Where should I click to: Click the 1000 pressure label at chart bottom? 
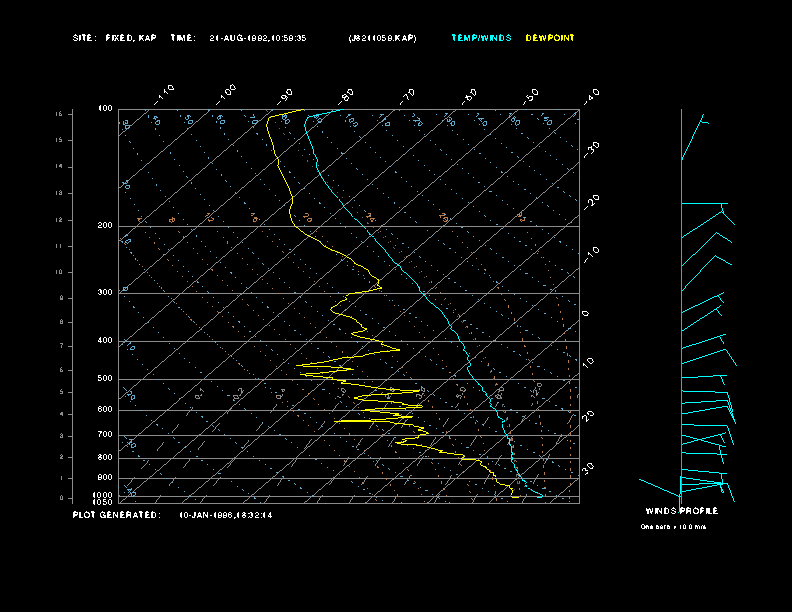click(104, 495)
